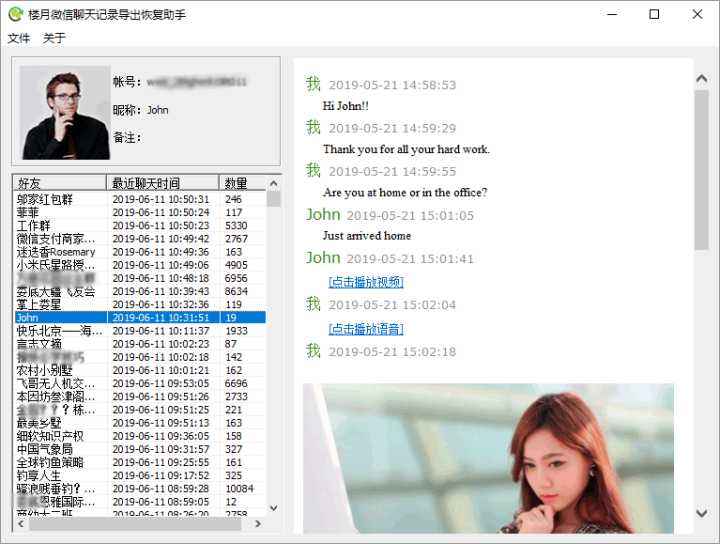Image resolution: width=720 pixels, height=544 pixels.
Task: Maximize the window
Action: click(x=654, y=14)
